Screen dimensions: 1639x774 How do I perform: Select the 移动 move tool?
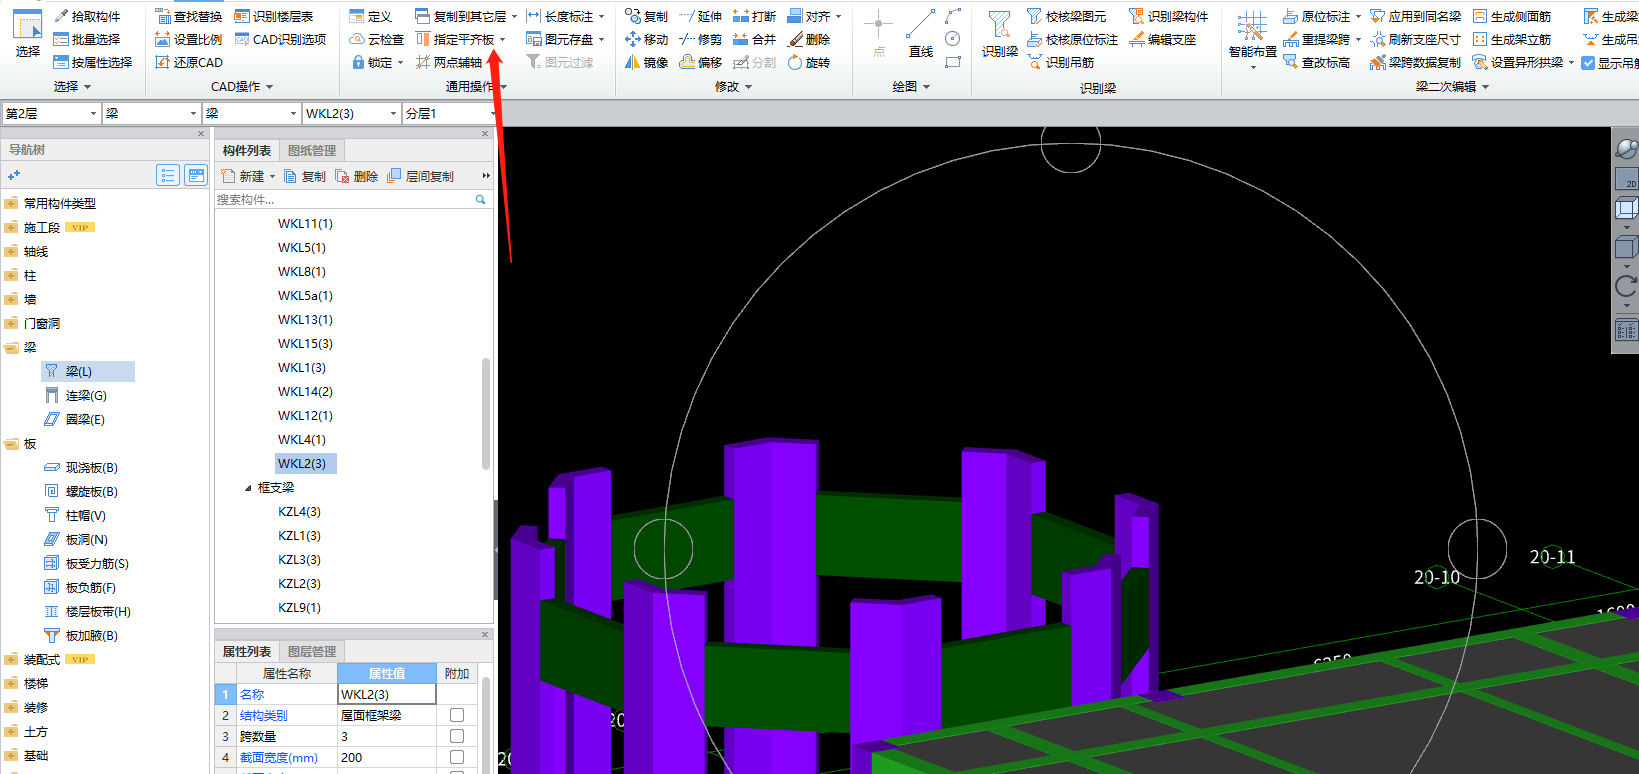(x=646, y=39)
